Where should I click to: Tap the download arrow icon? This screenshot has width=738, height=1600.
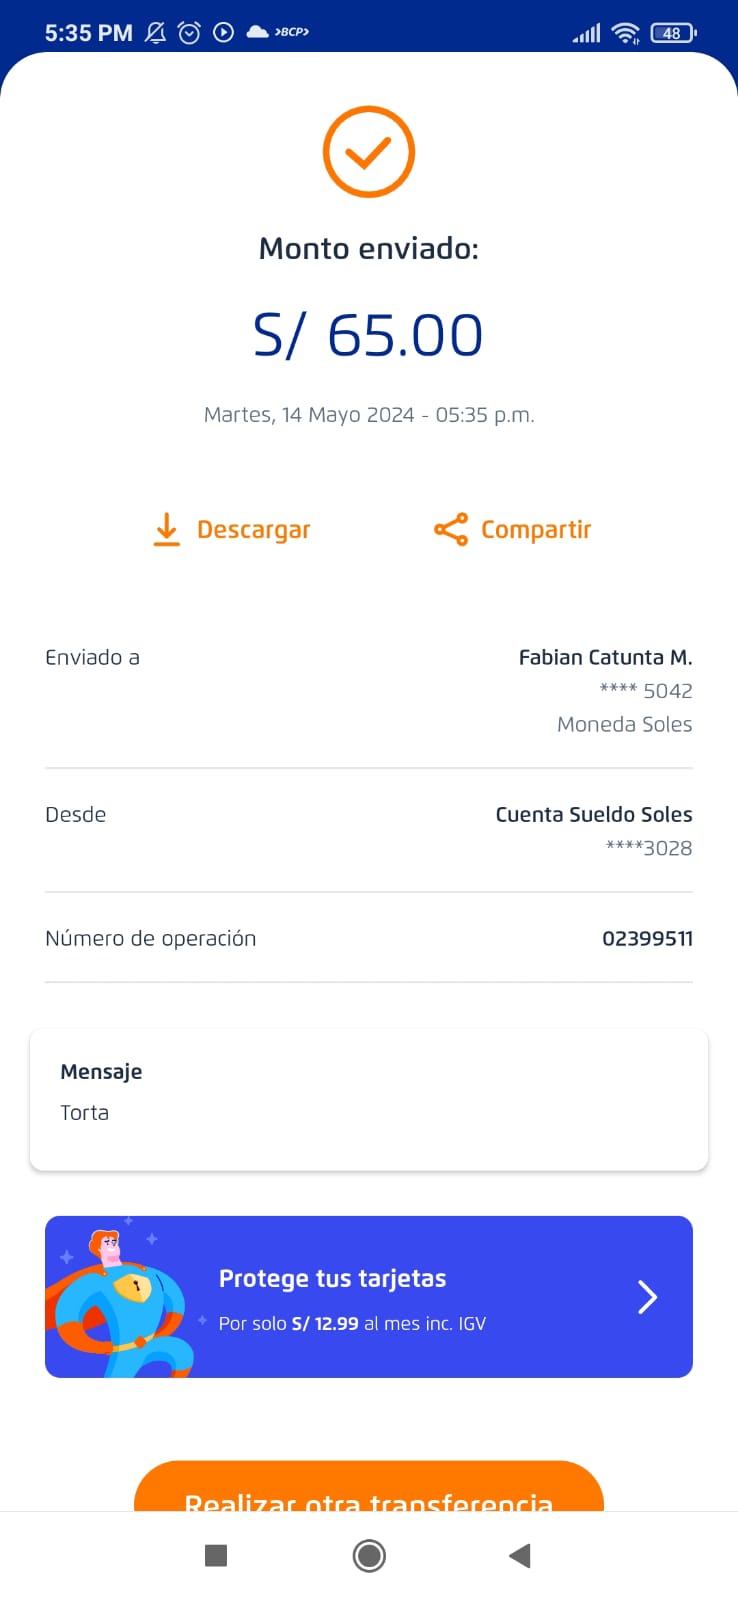click(166, 530)
